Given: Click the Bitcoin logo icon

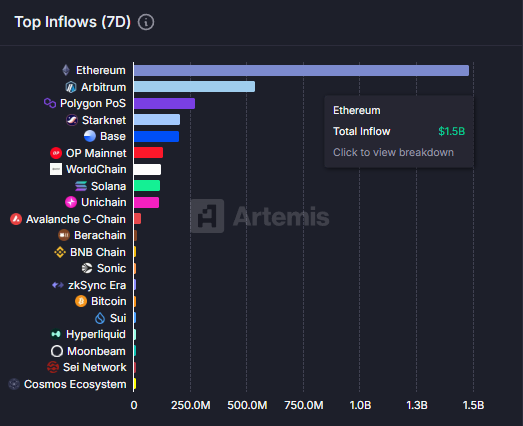Looking at the screenshot, I should (x=81, y=301).
